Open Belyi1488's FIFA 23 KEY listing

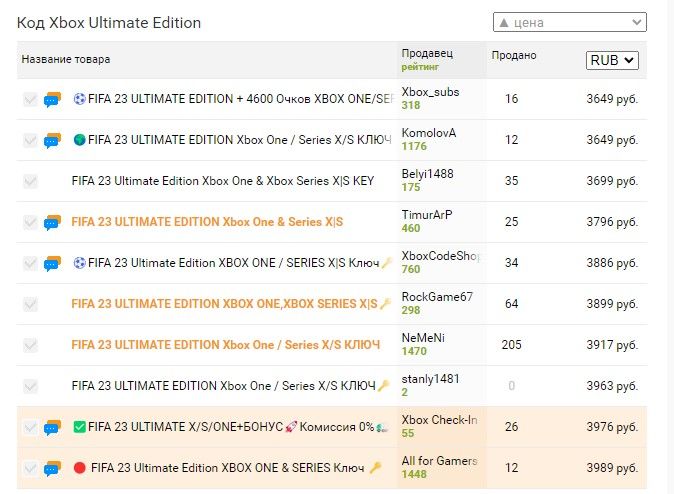click(x=223, y=181)
